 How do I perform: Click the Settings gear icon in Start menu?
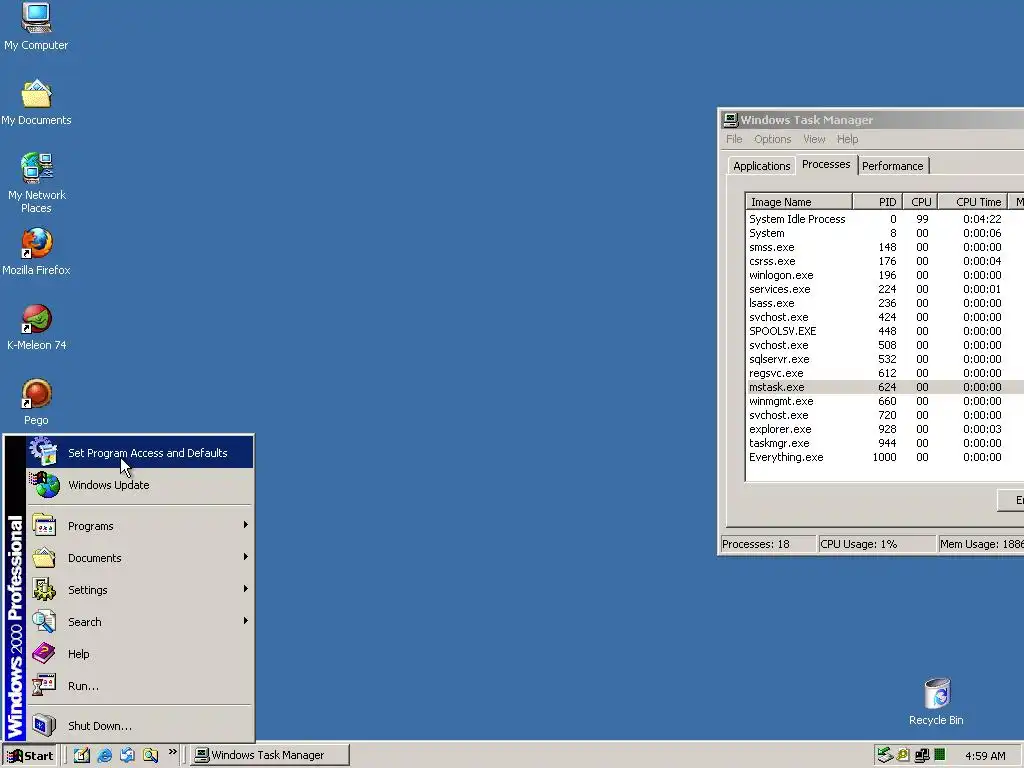(x=44, y=590)
